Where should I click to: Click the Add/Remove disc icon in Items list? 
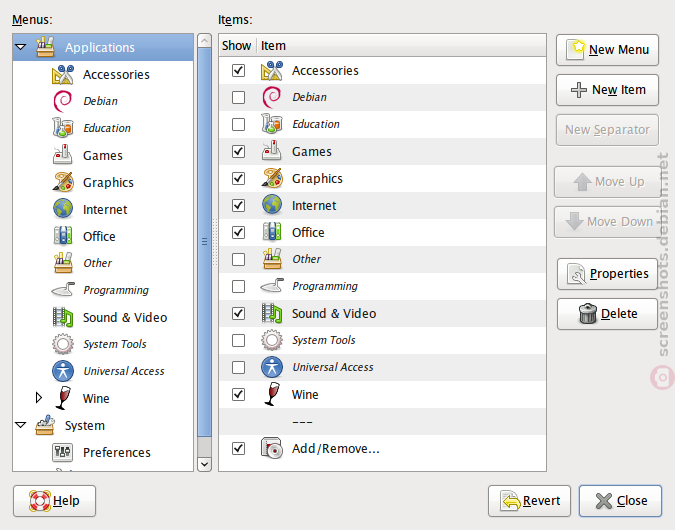pos(272,448)
